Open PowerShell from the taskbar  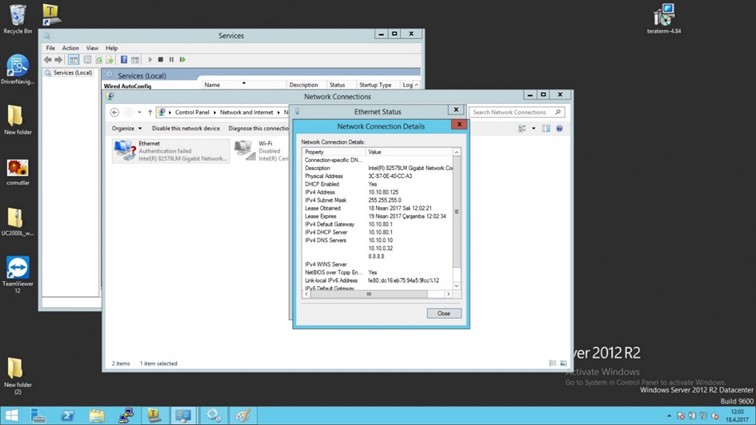coord(67,415)
